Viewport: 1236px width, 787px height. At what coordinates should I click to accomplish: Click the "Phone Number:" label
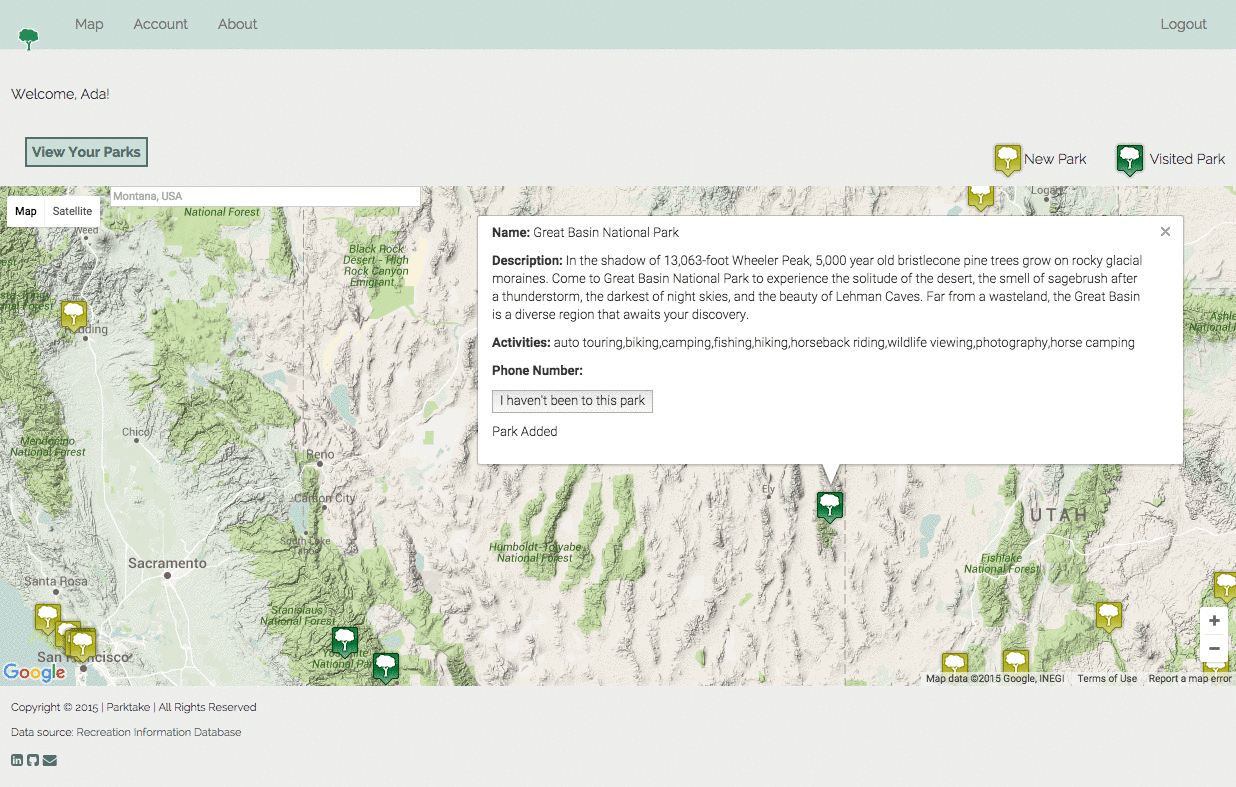coord(537,370)
